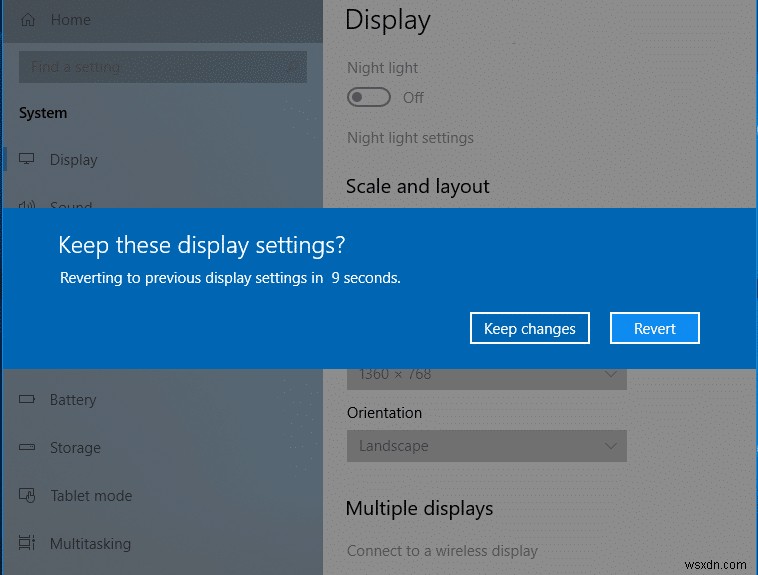The image size is (758, 575).
Task: Click the Keep changes button
Action: coord(529,328)
